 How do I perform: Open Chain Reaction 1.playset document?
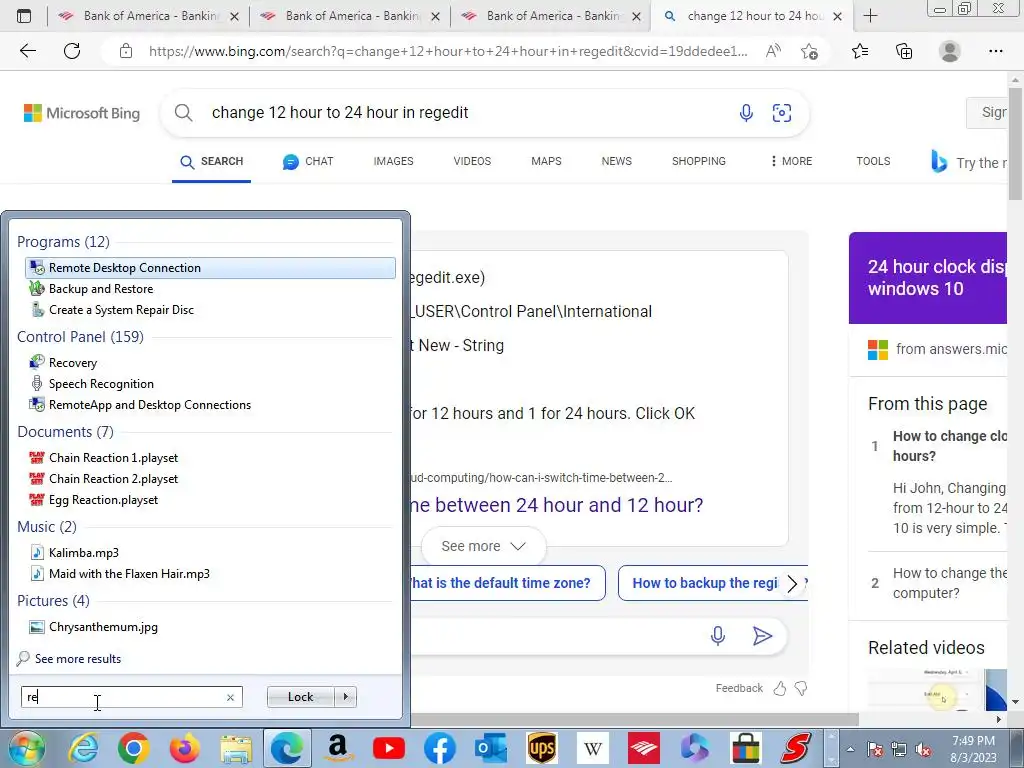(x=113, y=458)
